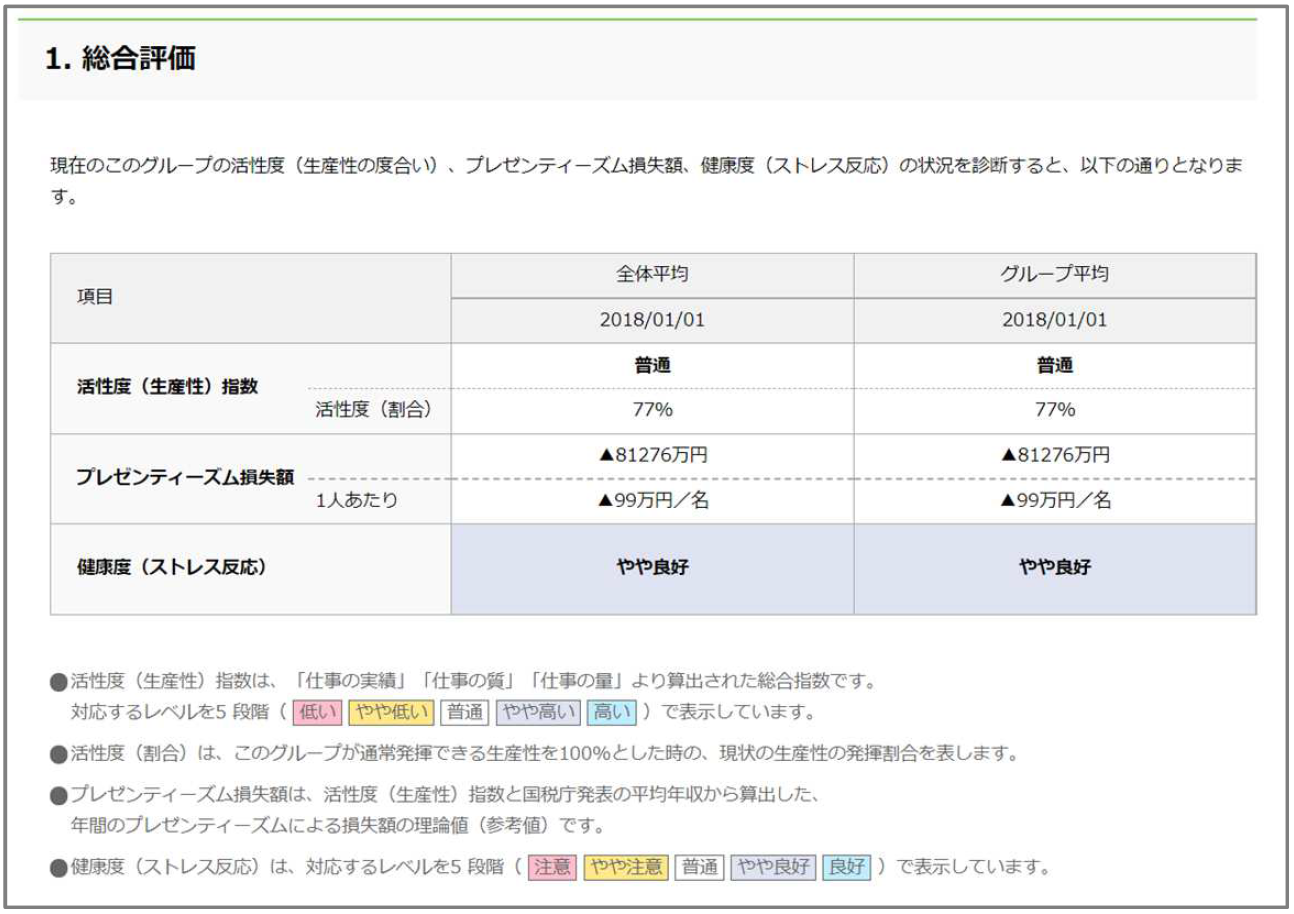The height and width of the screenshot is (914, 1294).
Task: Click the 全体平均 column header
Action: pos(652,276)
